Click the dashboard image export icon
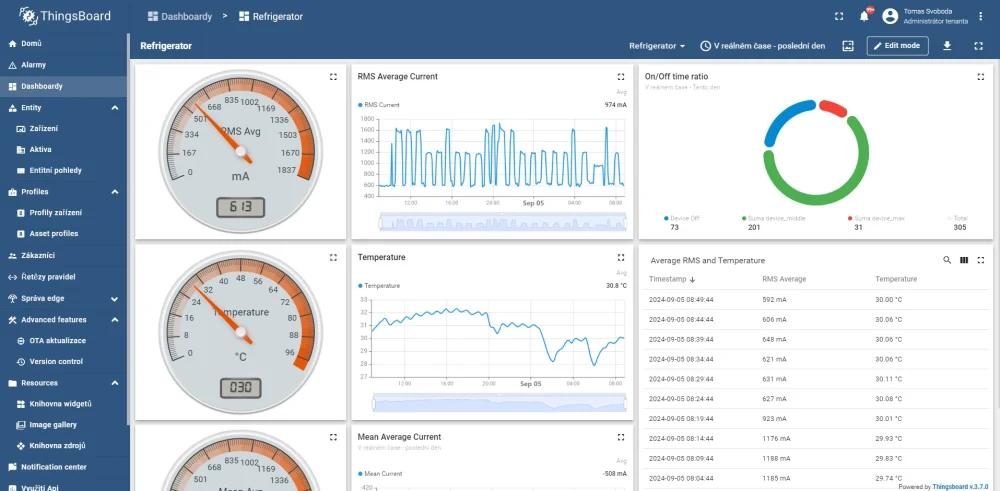The width and height of the screenshot is (1000, 491). pyautogui.click(x=848, y=46)
